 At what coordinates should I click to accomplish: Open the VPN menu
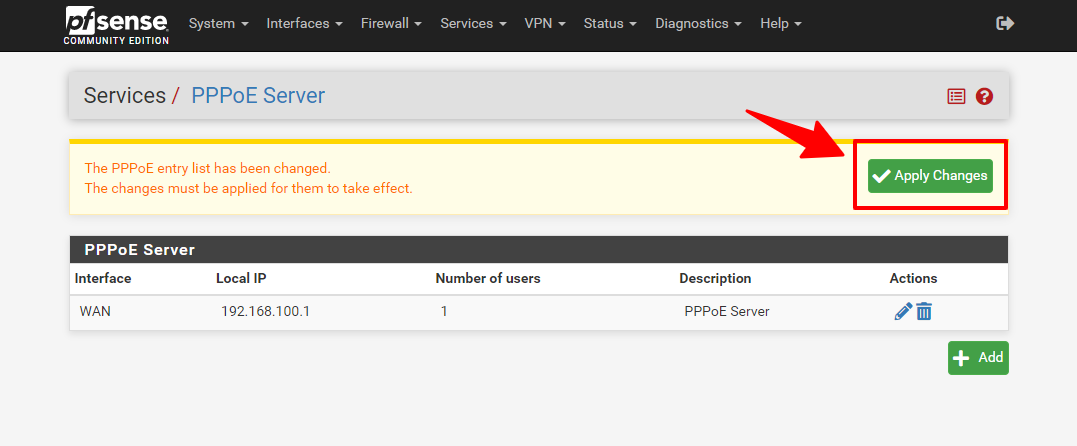click(x=544, y=23)
